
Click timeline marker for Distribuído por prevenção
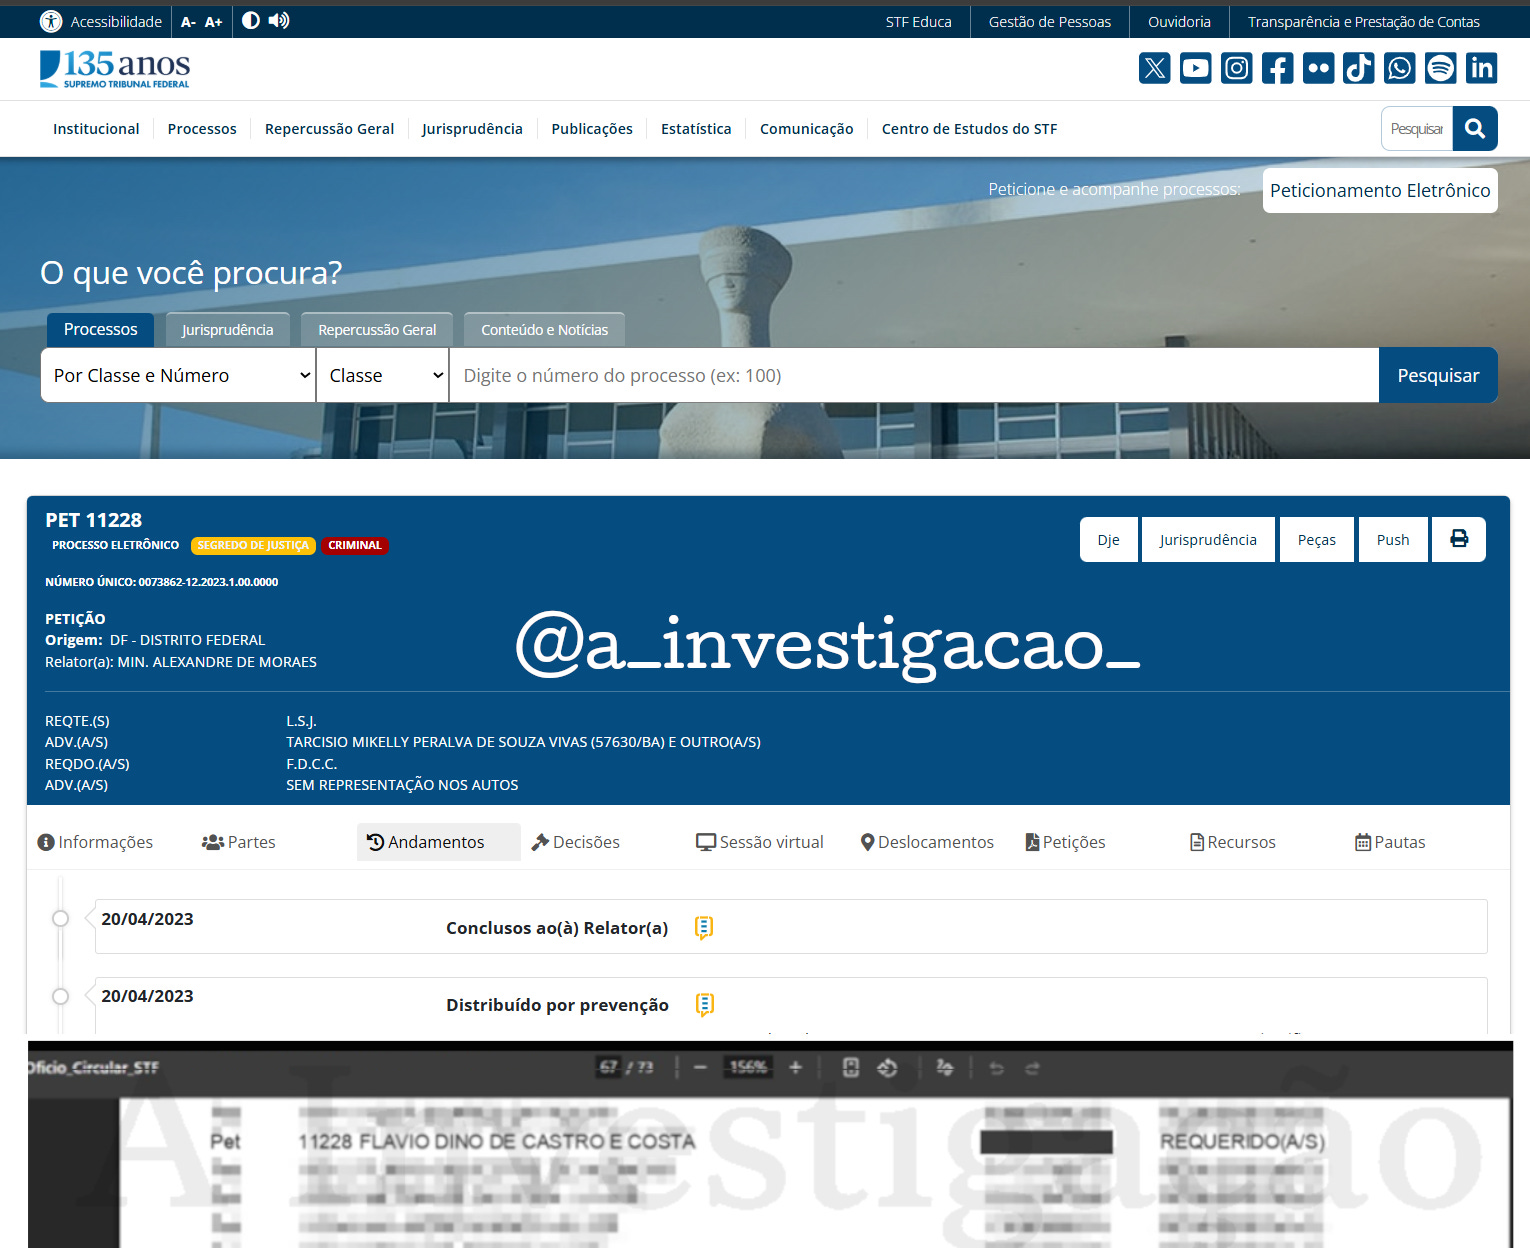pyautogui.click(x=61, y=996)
